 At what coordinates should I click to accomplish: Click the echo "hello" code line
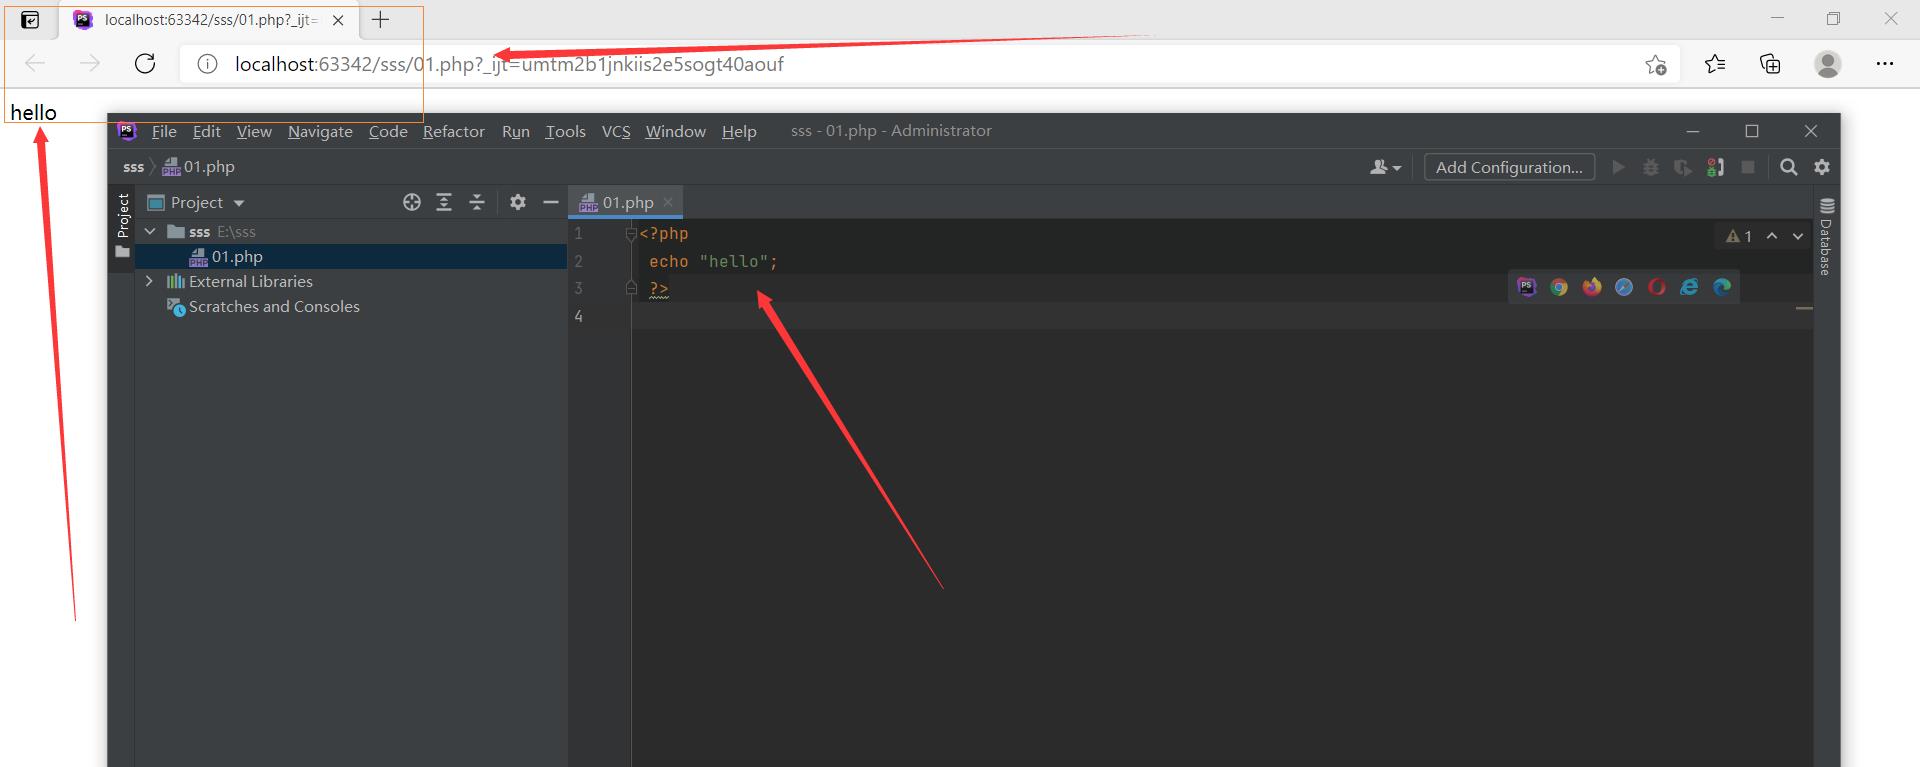point(713,261)
